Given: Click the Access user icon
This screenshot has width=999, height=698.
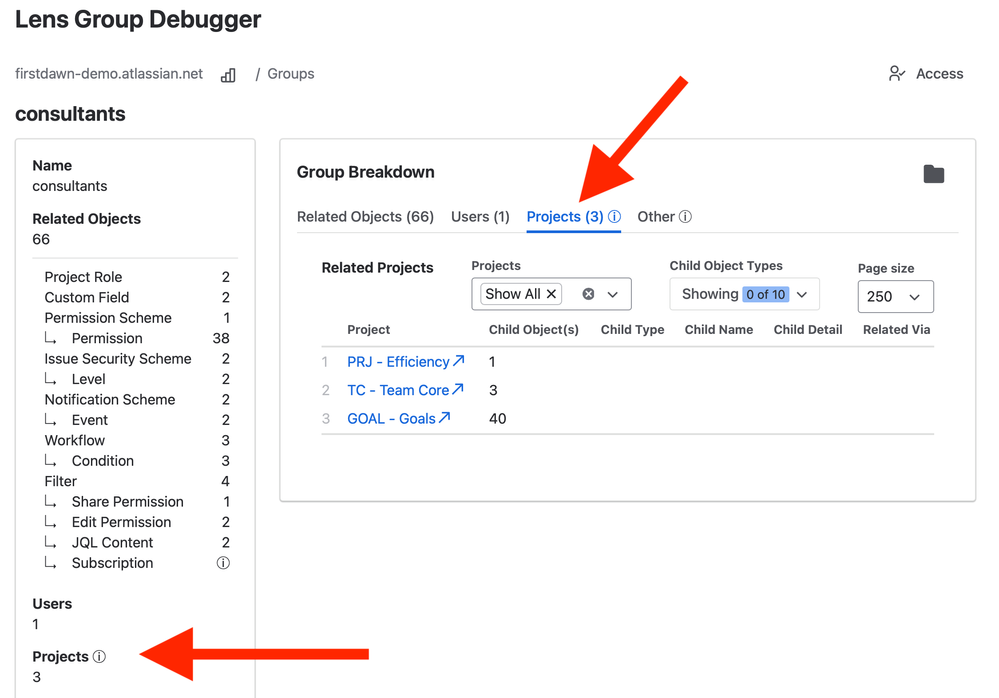Looking at the screenshot, I should (x=896, y=74).
